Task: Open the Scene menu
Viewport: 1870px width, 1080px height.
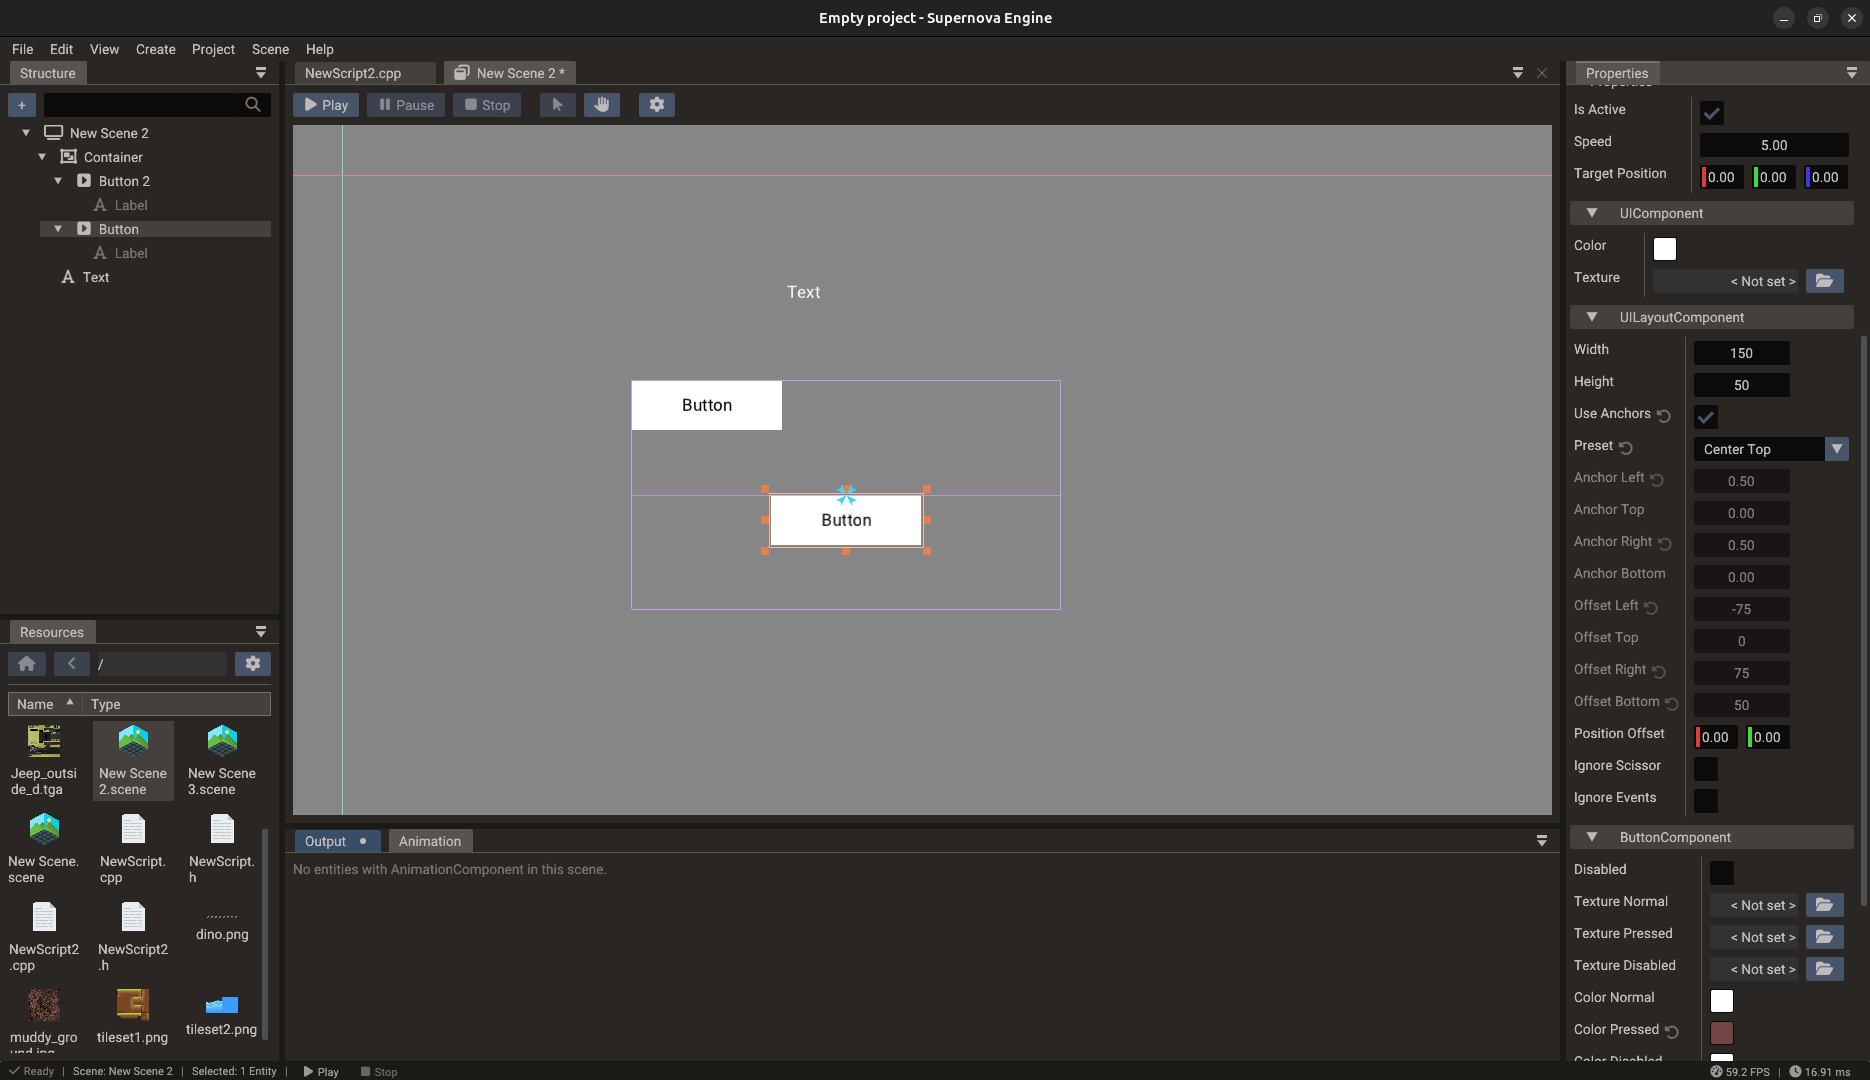Action: [270, 49]
